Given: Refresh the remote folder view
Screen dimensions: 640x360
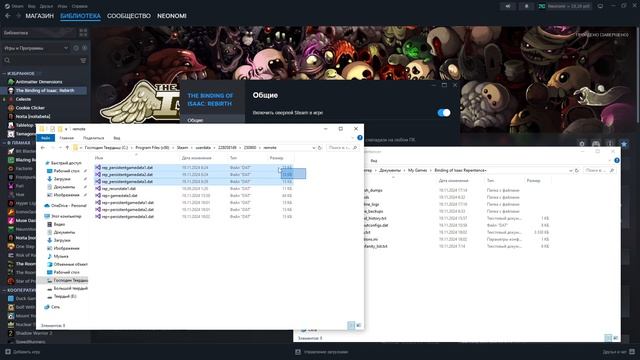Looking at the screenshot, I should click(320, 148).
